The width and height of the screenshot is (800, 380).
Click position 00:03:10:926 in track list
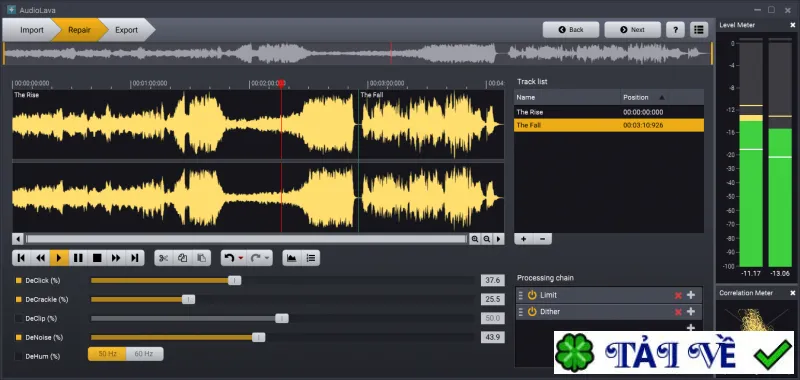point(643,125)
